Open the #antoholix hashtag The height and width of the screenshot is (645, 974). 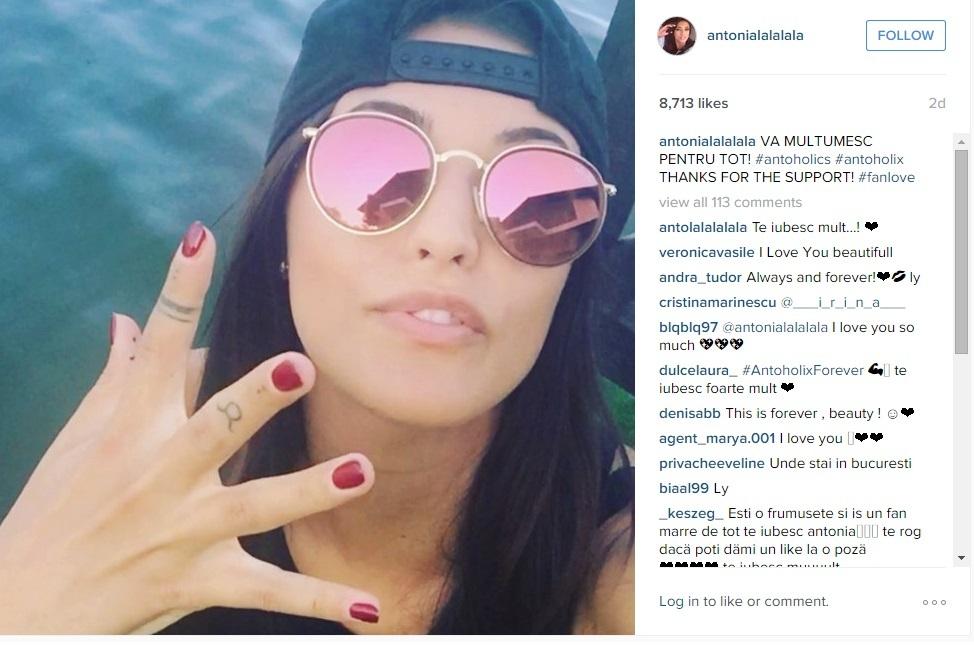click(869, 159)
